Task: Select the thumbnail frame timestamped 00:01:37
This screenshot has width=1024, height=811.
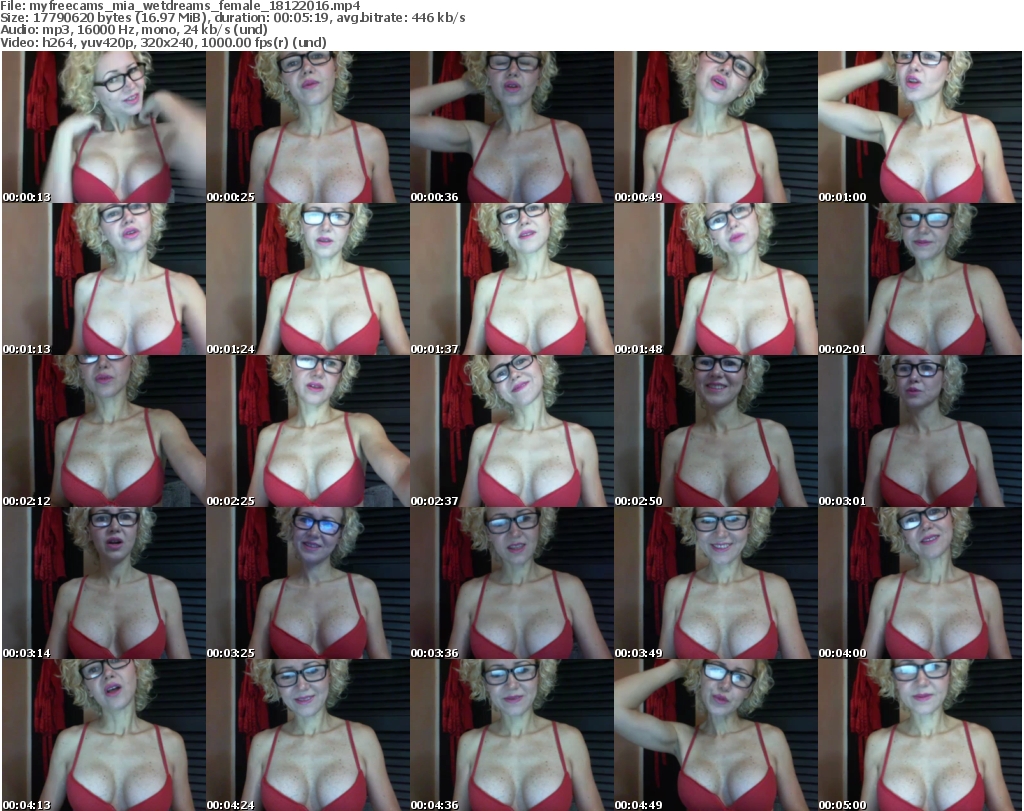Action: pyautogui.click(x=511, y=279)
